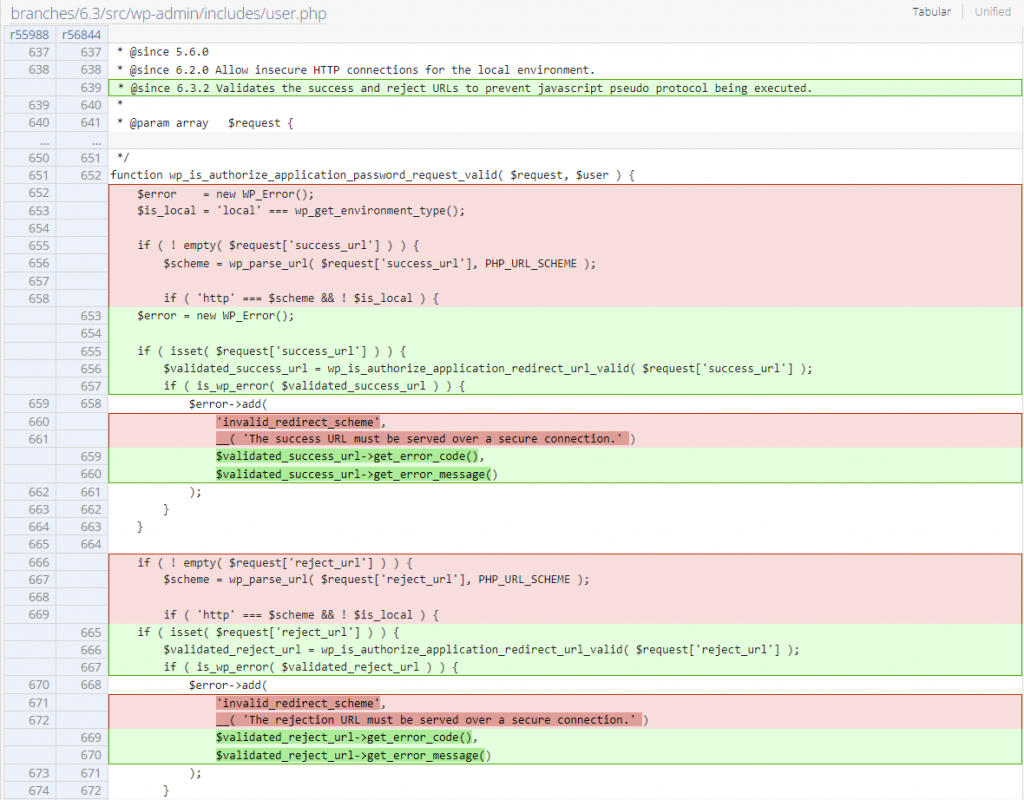1024x800 pixels.
Task: Select the added $validated_reject_url->get_error_message() line
Action: pos(355,755)
